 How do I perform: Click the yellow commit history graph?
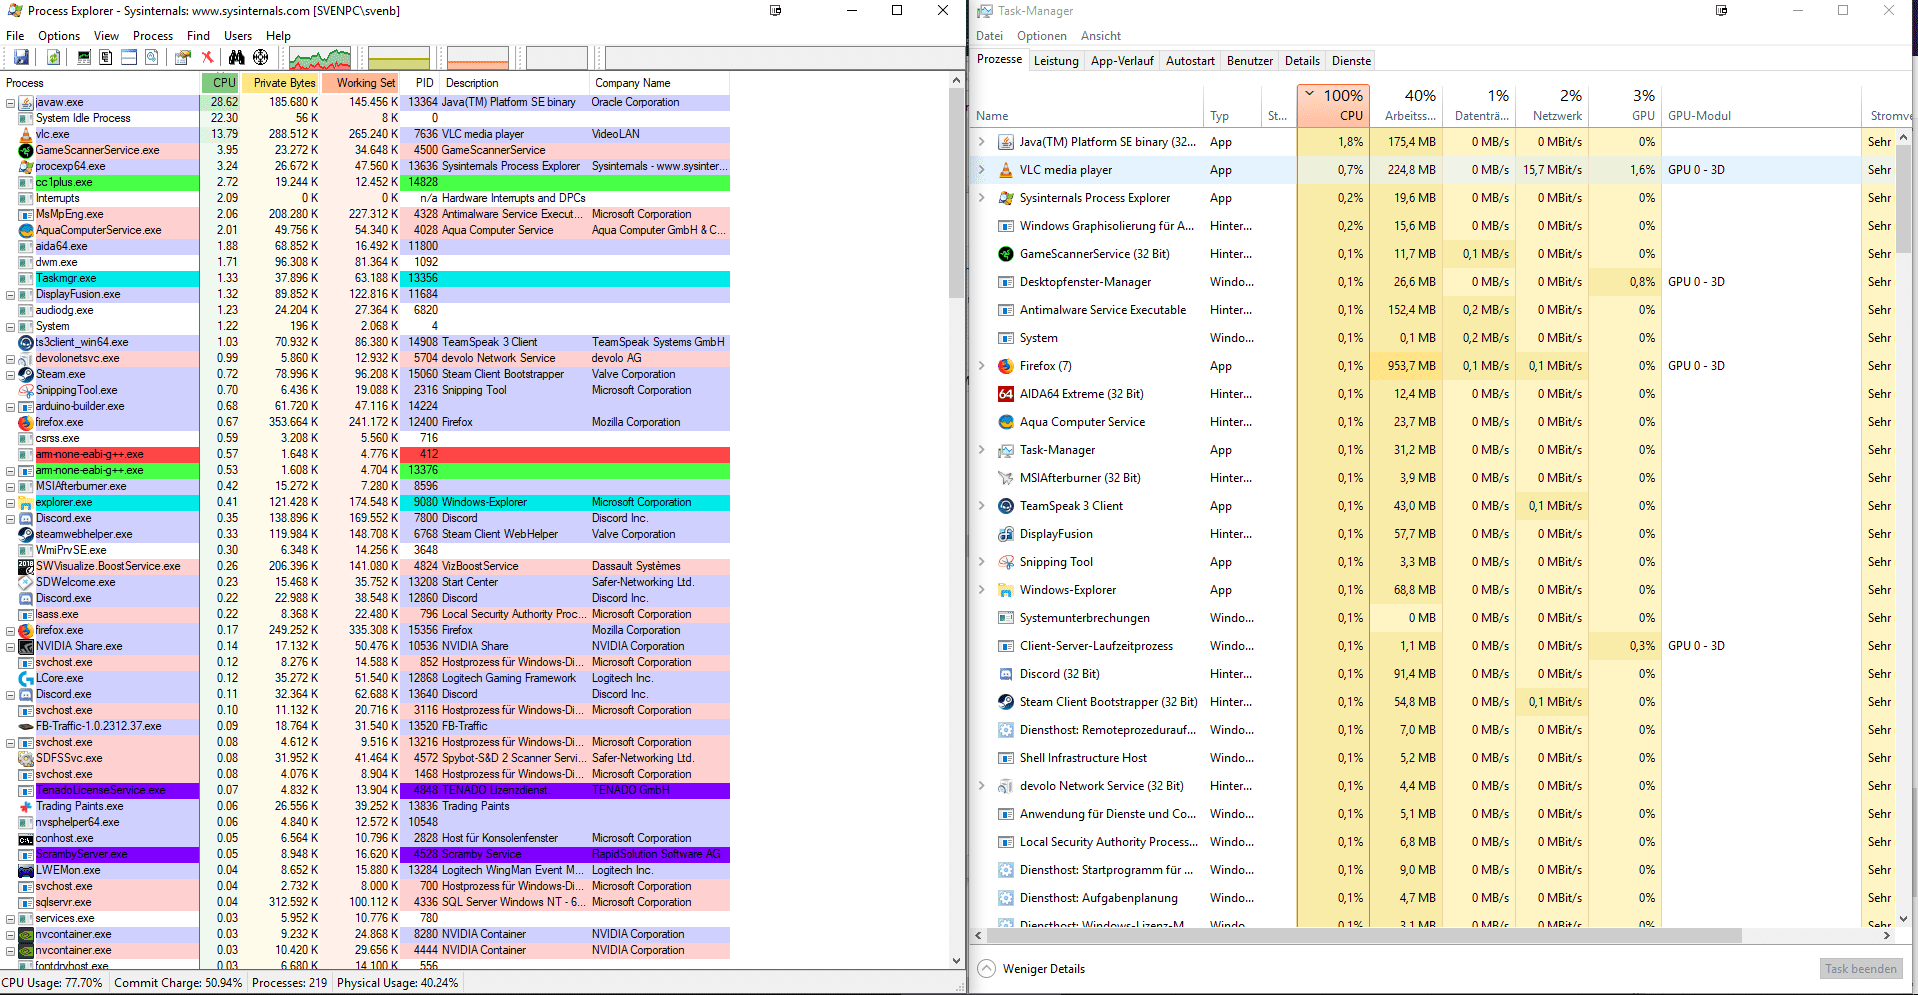pos(398,58)
